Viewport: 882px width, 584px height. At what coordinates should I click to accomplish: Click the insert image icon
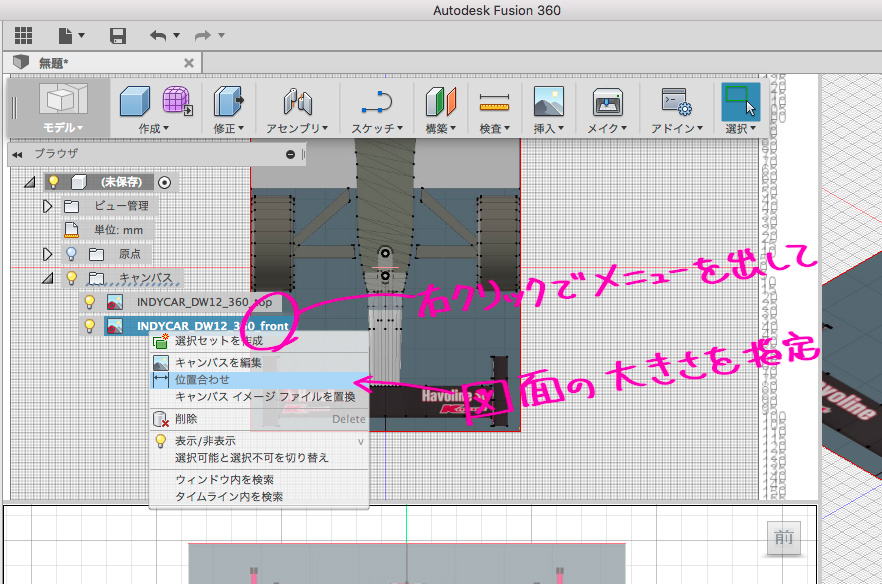(x=548, y=102)
